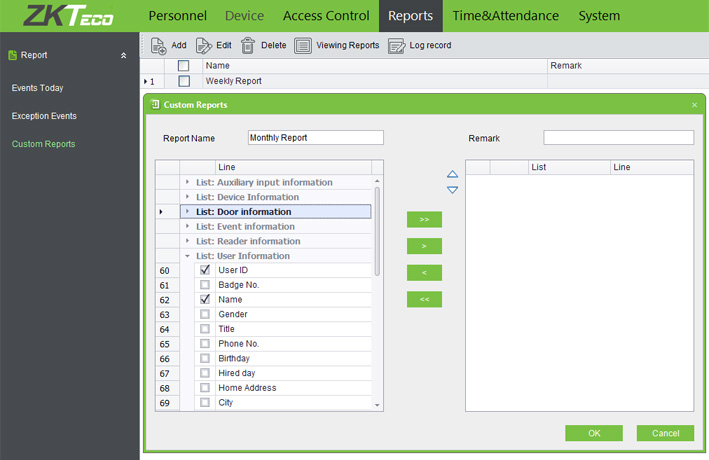Image resolution: width=709 pixels, height=460 pixels.
Task: Open Exception Events in sidebar
Action: coord(44,116)
